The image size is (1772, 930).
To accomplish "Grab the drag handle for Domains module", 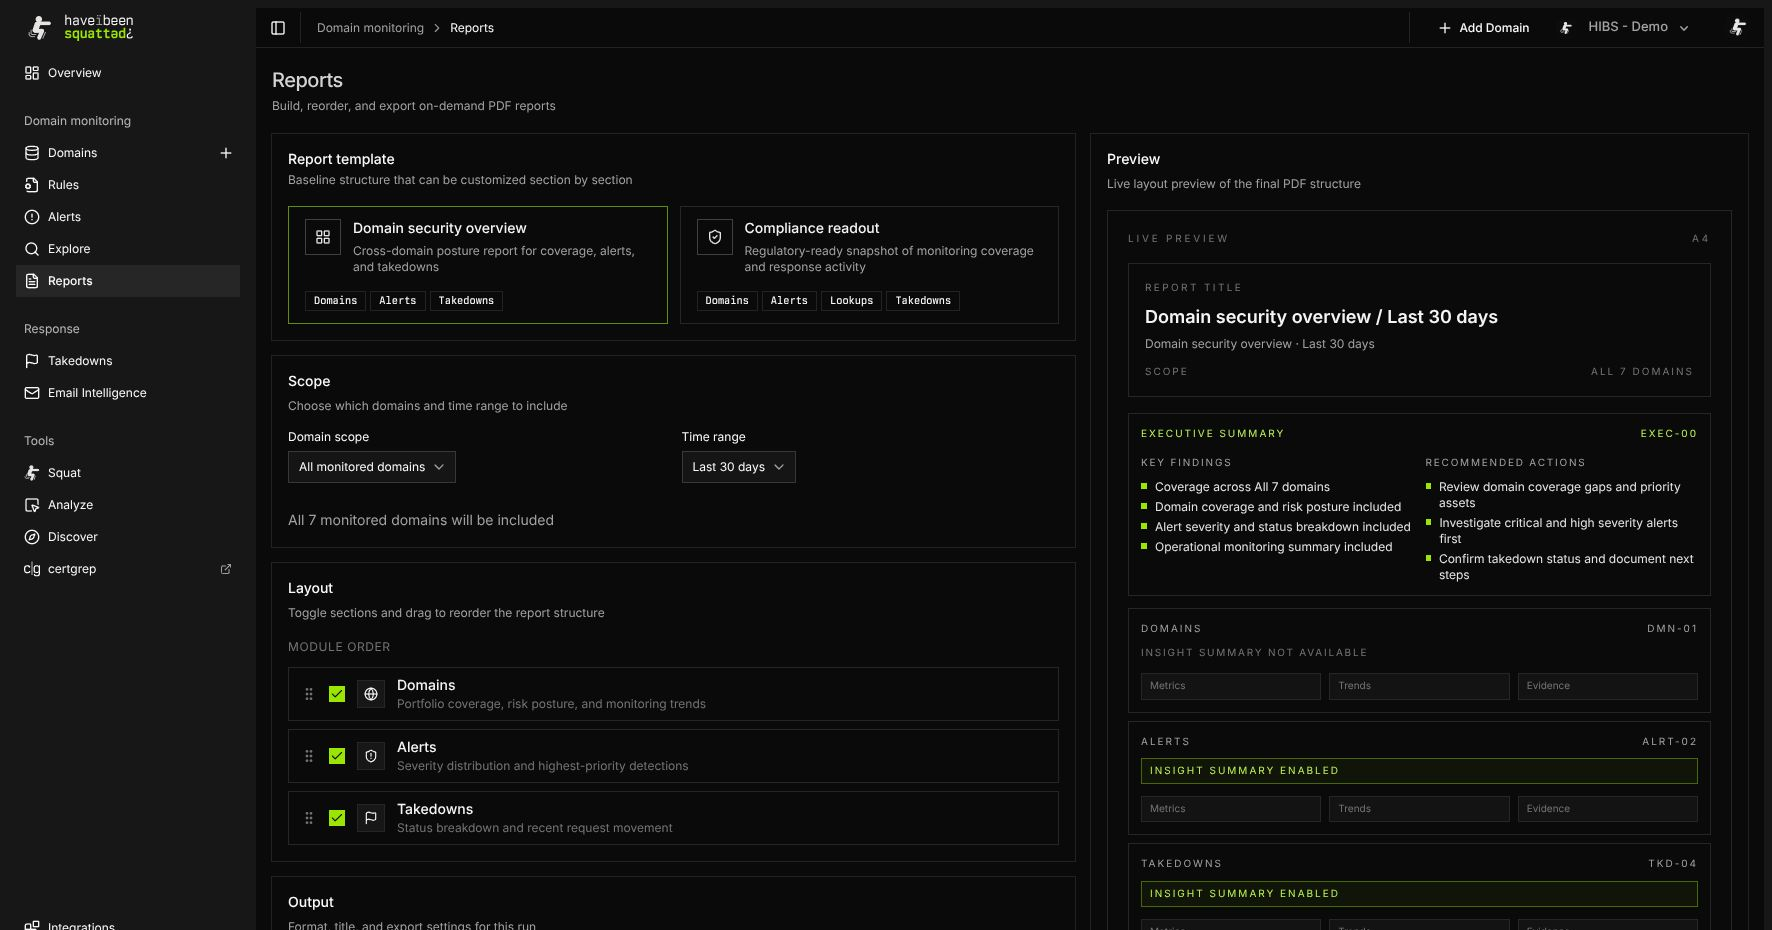I will tap(309, 694).
